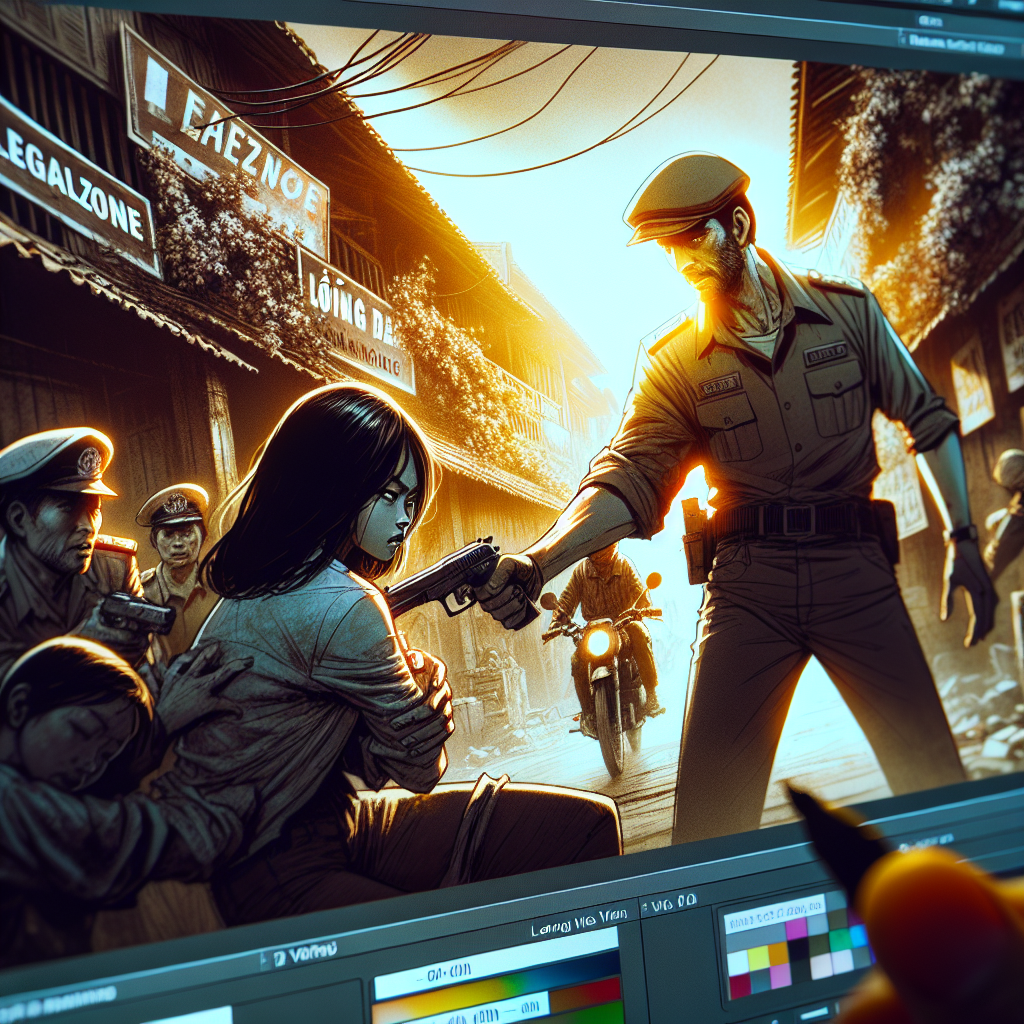Pick the magenta swatch in the palette
Screen dimensions: 1024x1024
pos(797,929)
